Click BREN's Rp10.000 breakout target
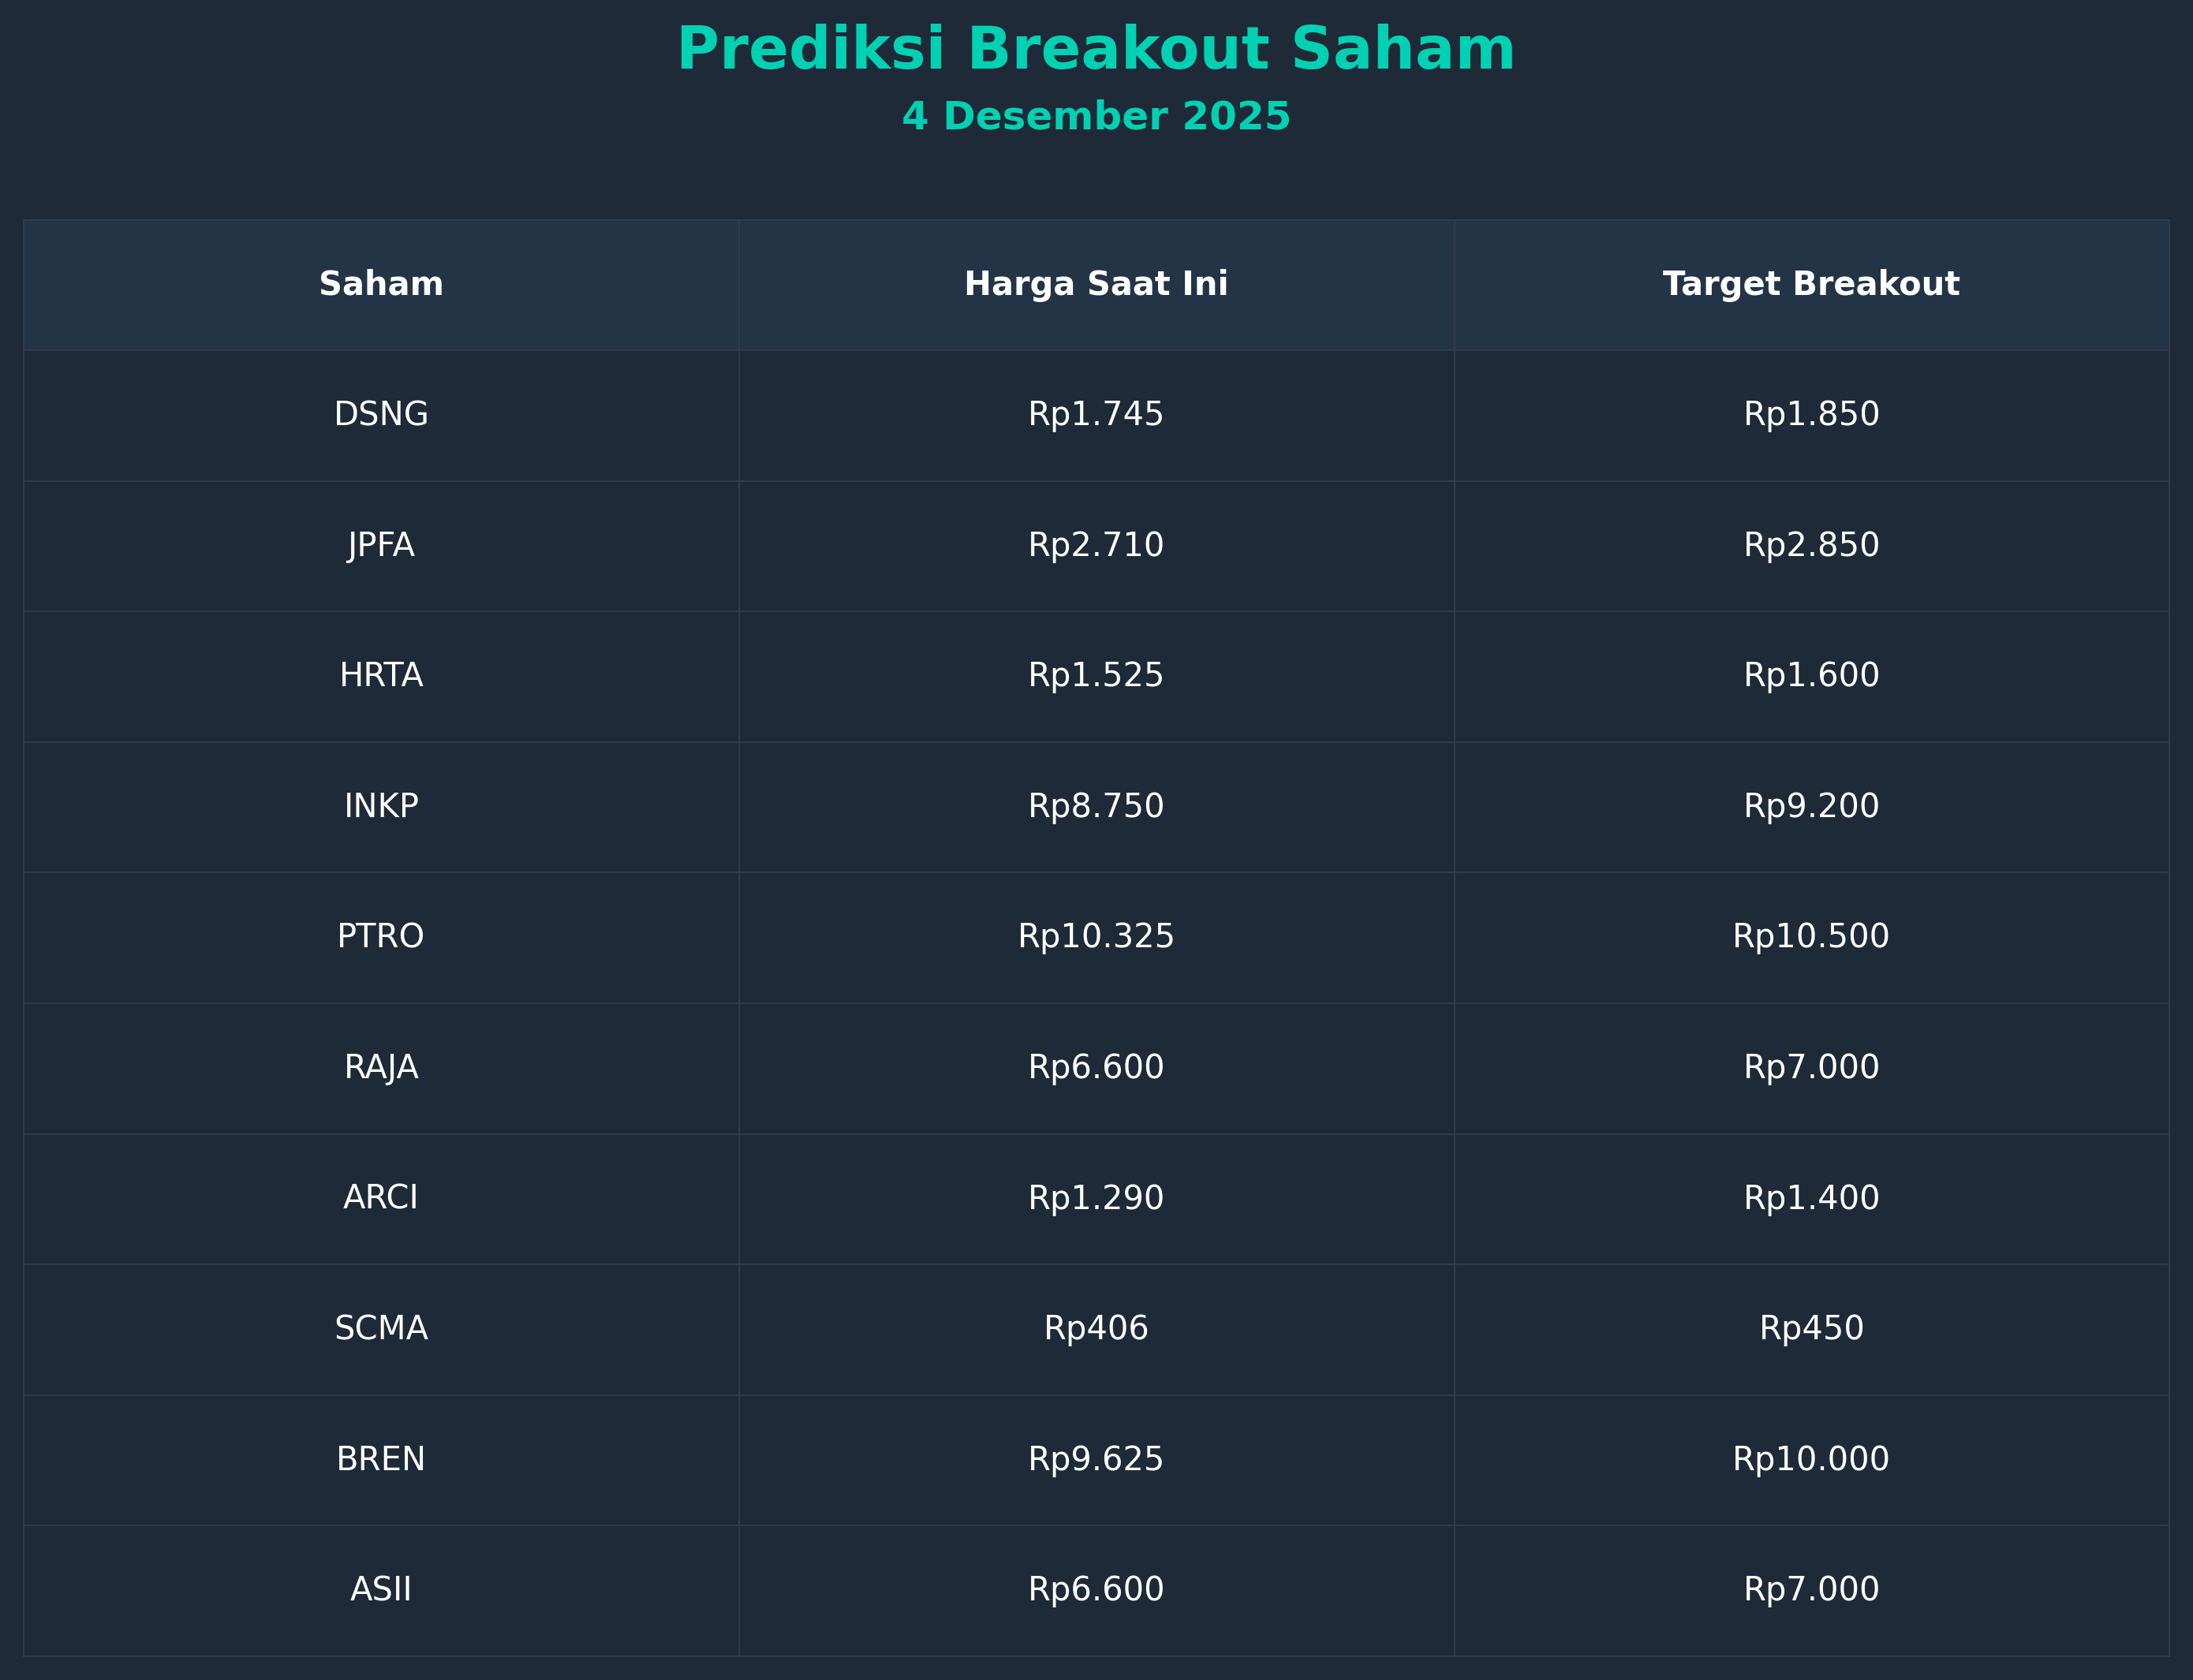The width and height of the screenshot is (2193, 1680). coord(1811,1460)
